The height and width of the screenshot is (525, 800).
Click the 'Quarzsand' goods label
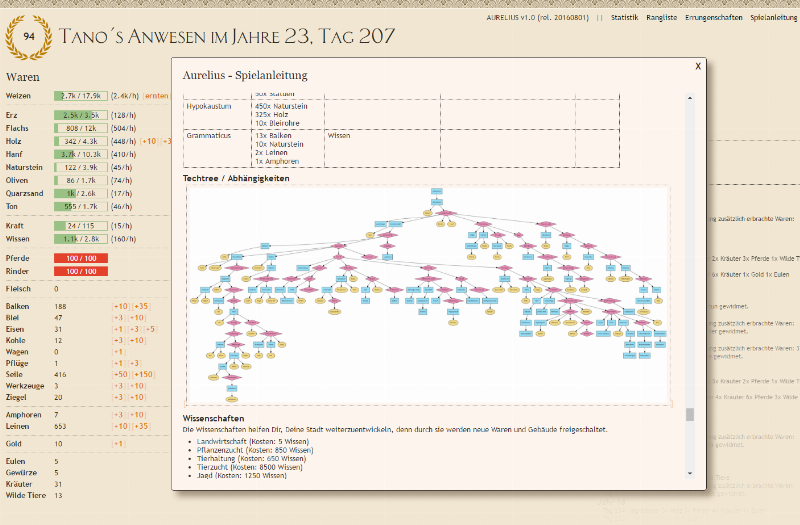(24, 193)
